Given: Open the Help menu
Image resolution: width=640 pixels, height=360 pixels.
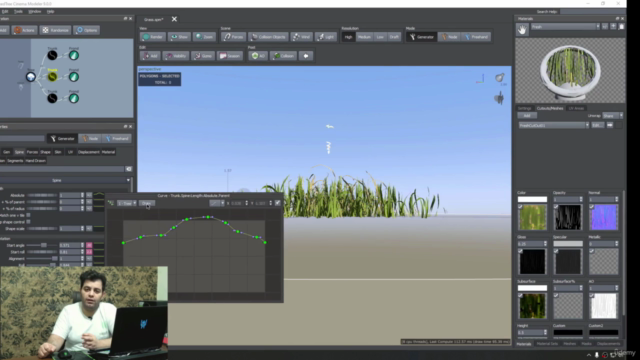Looking at the screenshot, I should coord(50,11).
